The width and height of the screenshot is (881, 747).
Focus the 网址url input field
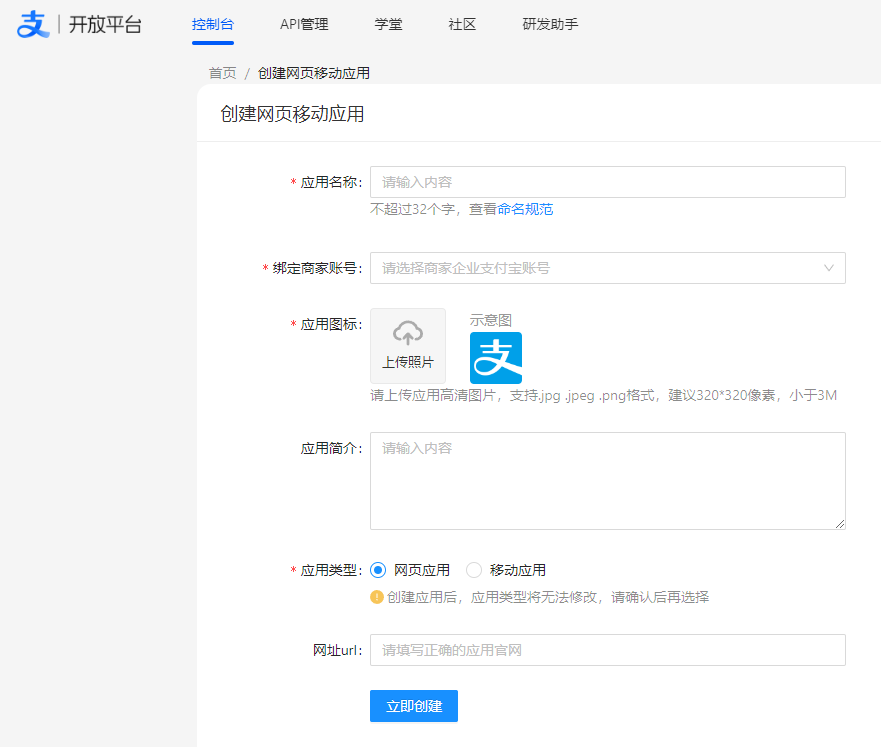[607, 650]
